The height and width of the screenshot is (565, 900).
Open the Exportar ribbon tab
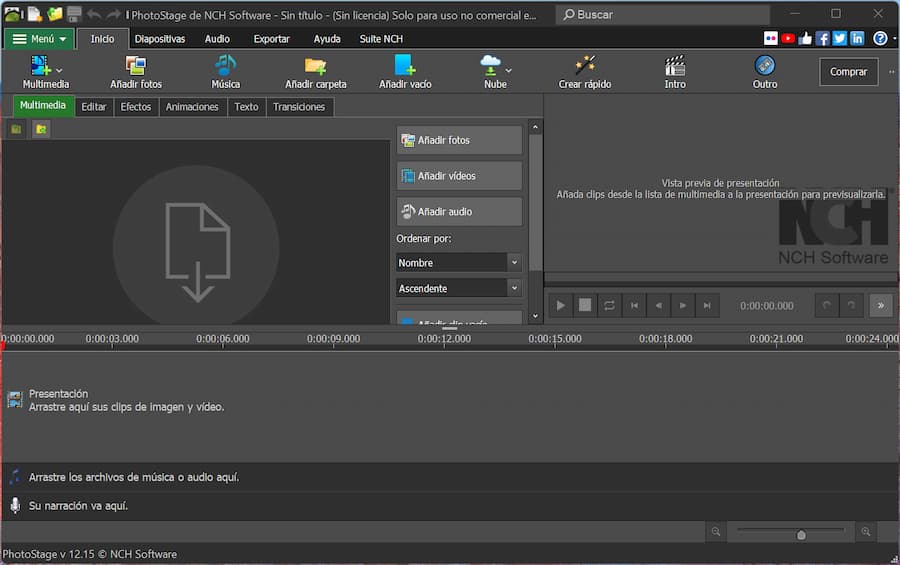(x=271, y=39)
